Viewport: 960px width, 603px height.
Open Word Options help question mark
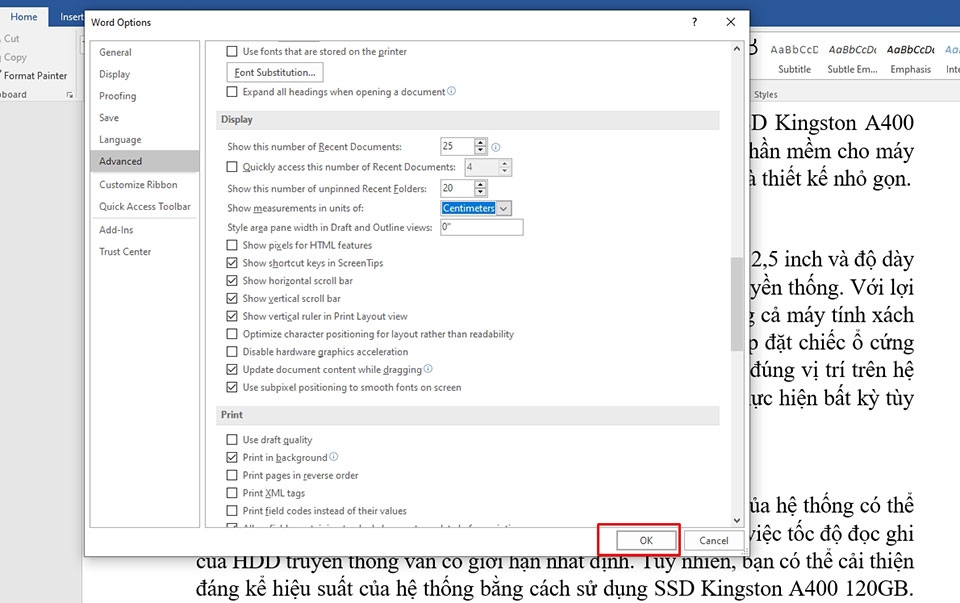click(694, 22)
